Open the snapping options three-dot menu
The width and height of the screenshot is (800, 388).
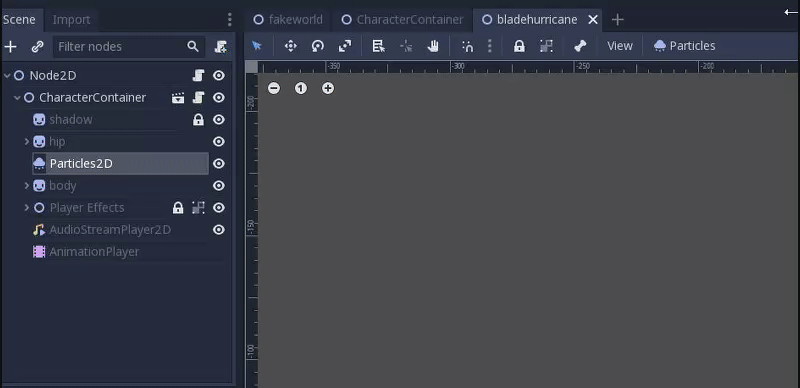tap(490, 46)
